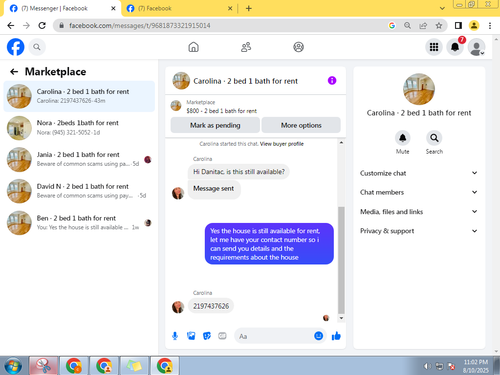Click the $800 listing thumbnail under Marketplace
500x375 pixels.
(176, 106)
